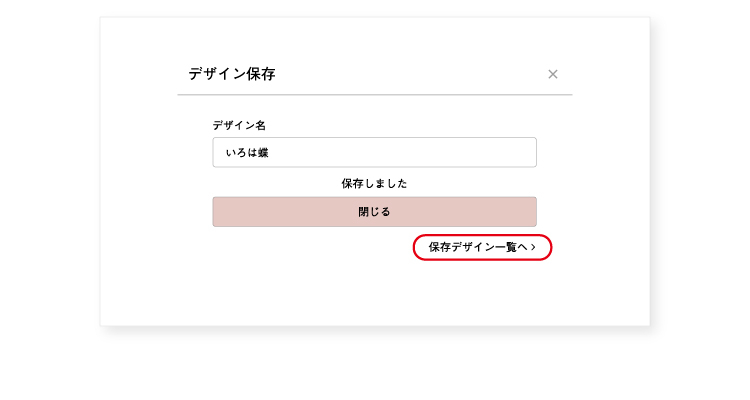Screen dimensions: 750x400
Task: Click the blank area below the saved designs link
Action: pos(480,292)
